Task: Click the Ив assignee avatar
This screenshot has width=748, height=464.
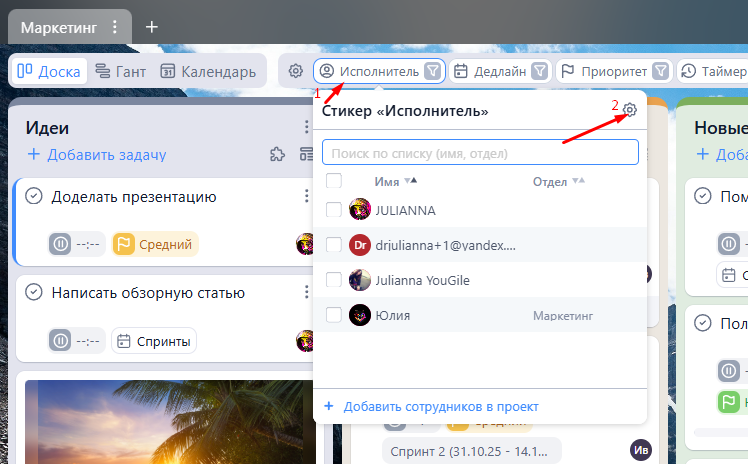Action: (641, 450)
